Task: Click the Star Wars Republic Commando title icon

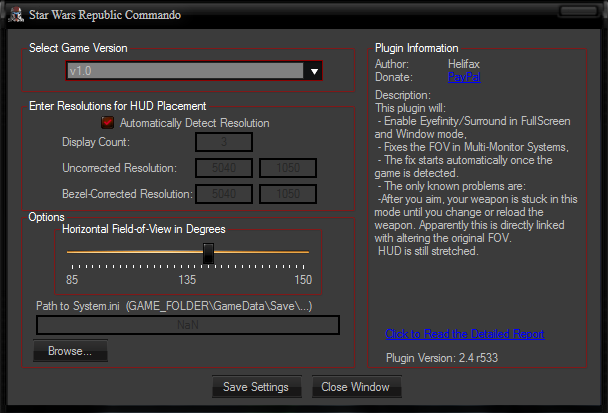Action: point(16,15)
